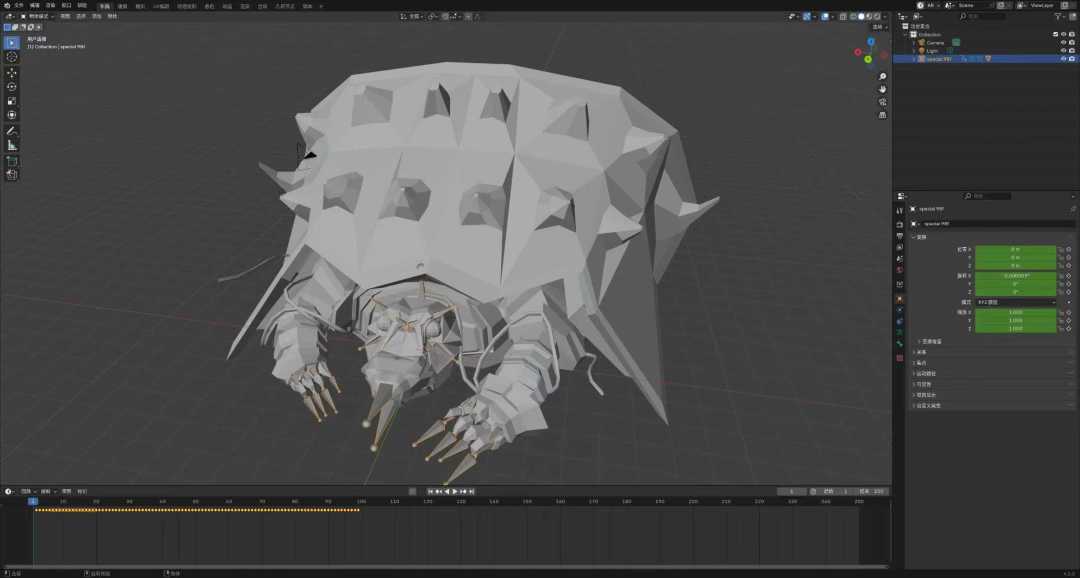Open the Scene properties tab

[900, 258]
